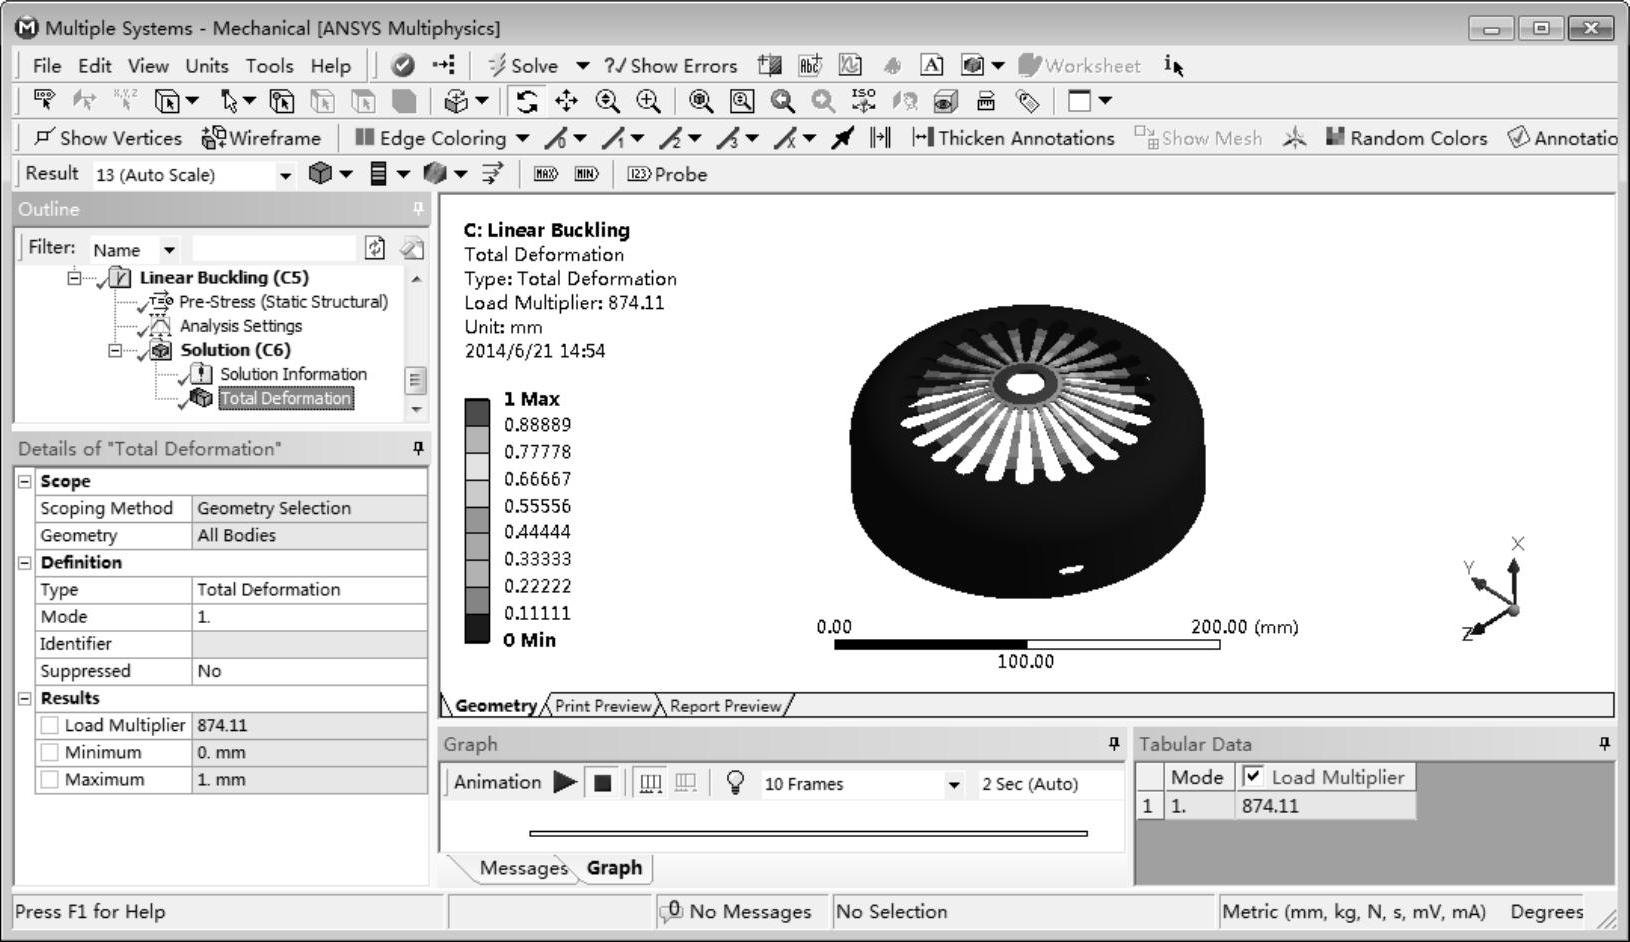The height and width of the screenshot is (942, 1630).
Task: Click the Single select arrow icon
Action: point(229,101)
